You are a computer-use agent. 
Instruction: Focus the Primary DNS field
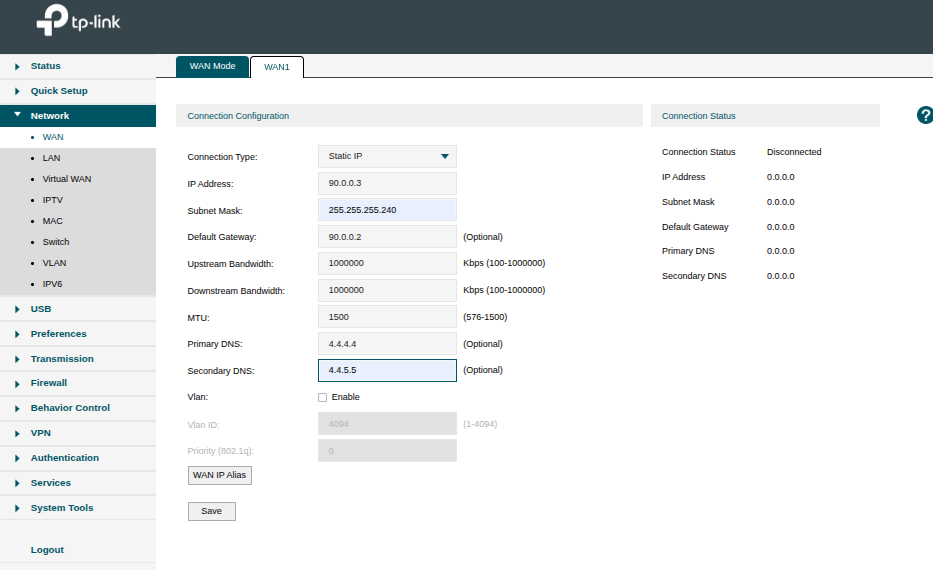[387, 344]
